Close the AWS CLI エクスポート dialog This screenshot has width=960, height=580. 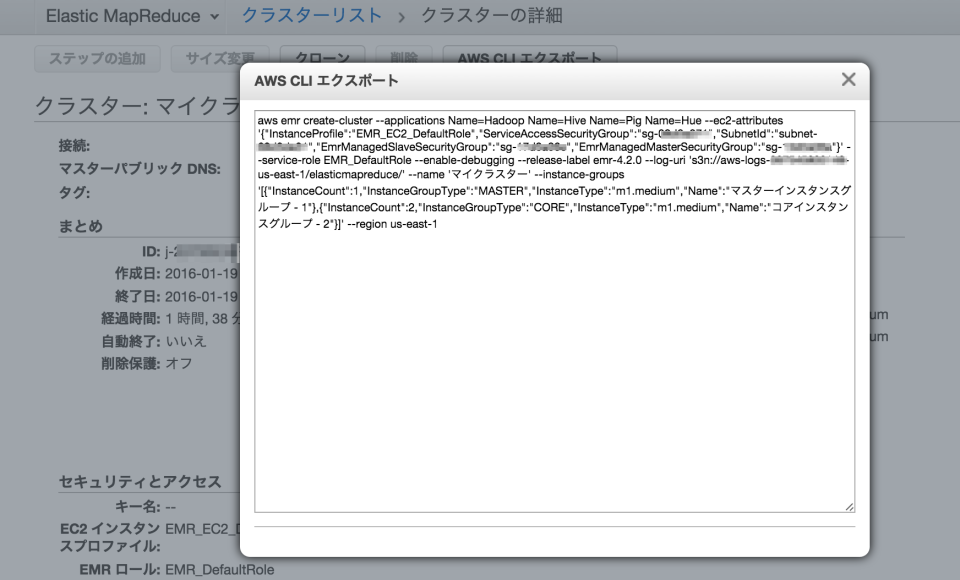coord(848,80)
